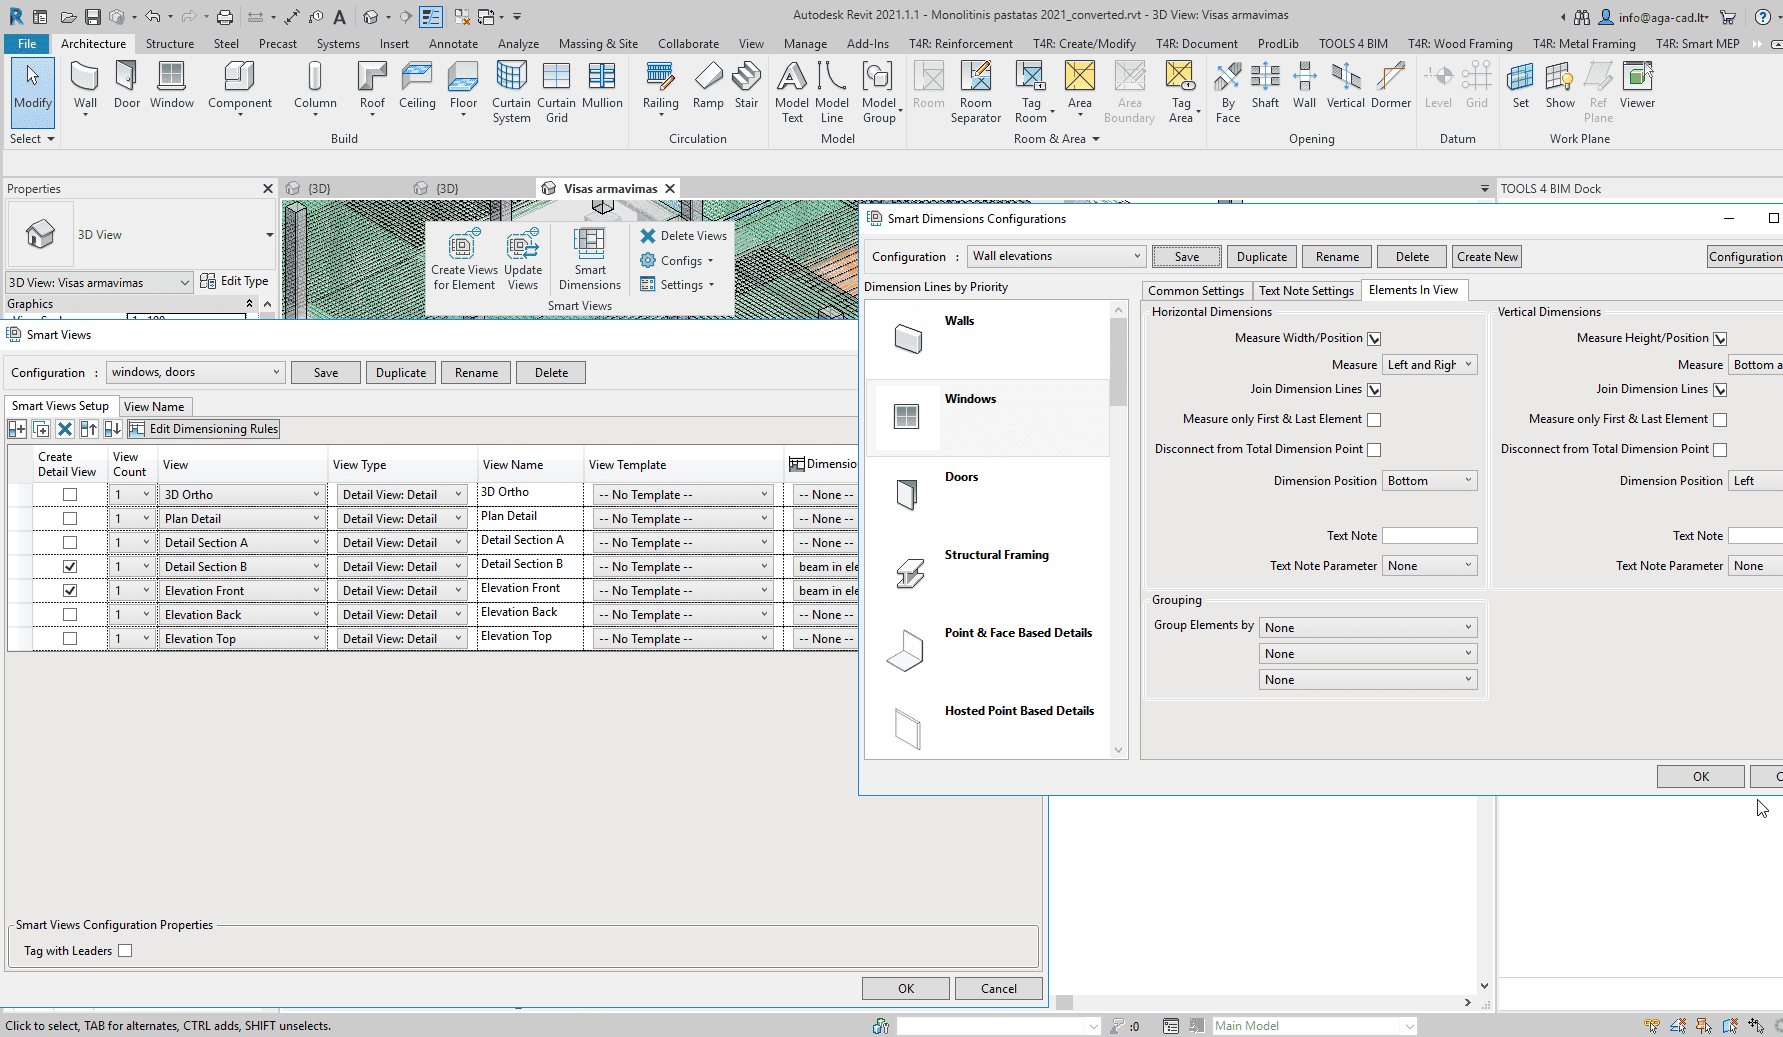Select the Dormer opening tool
The height and width of the screenshot is (1037, 1783).
click(1391, 85)
